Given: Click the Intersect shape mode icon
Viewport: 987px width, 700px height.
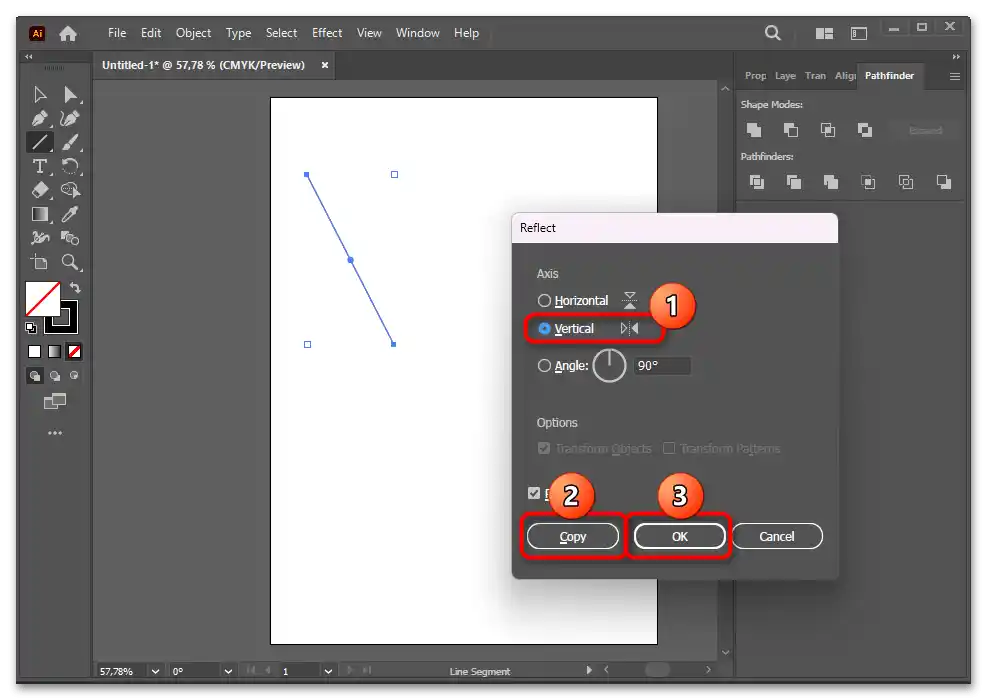Looking at the screenshot, I should 828,130.
